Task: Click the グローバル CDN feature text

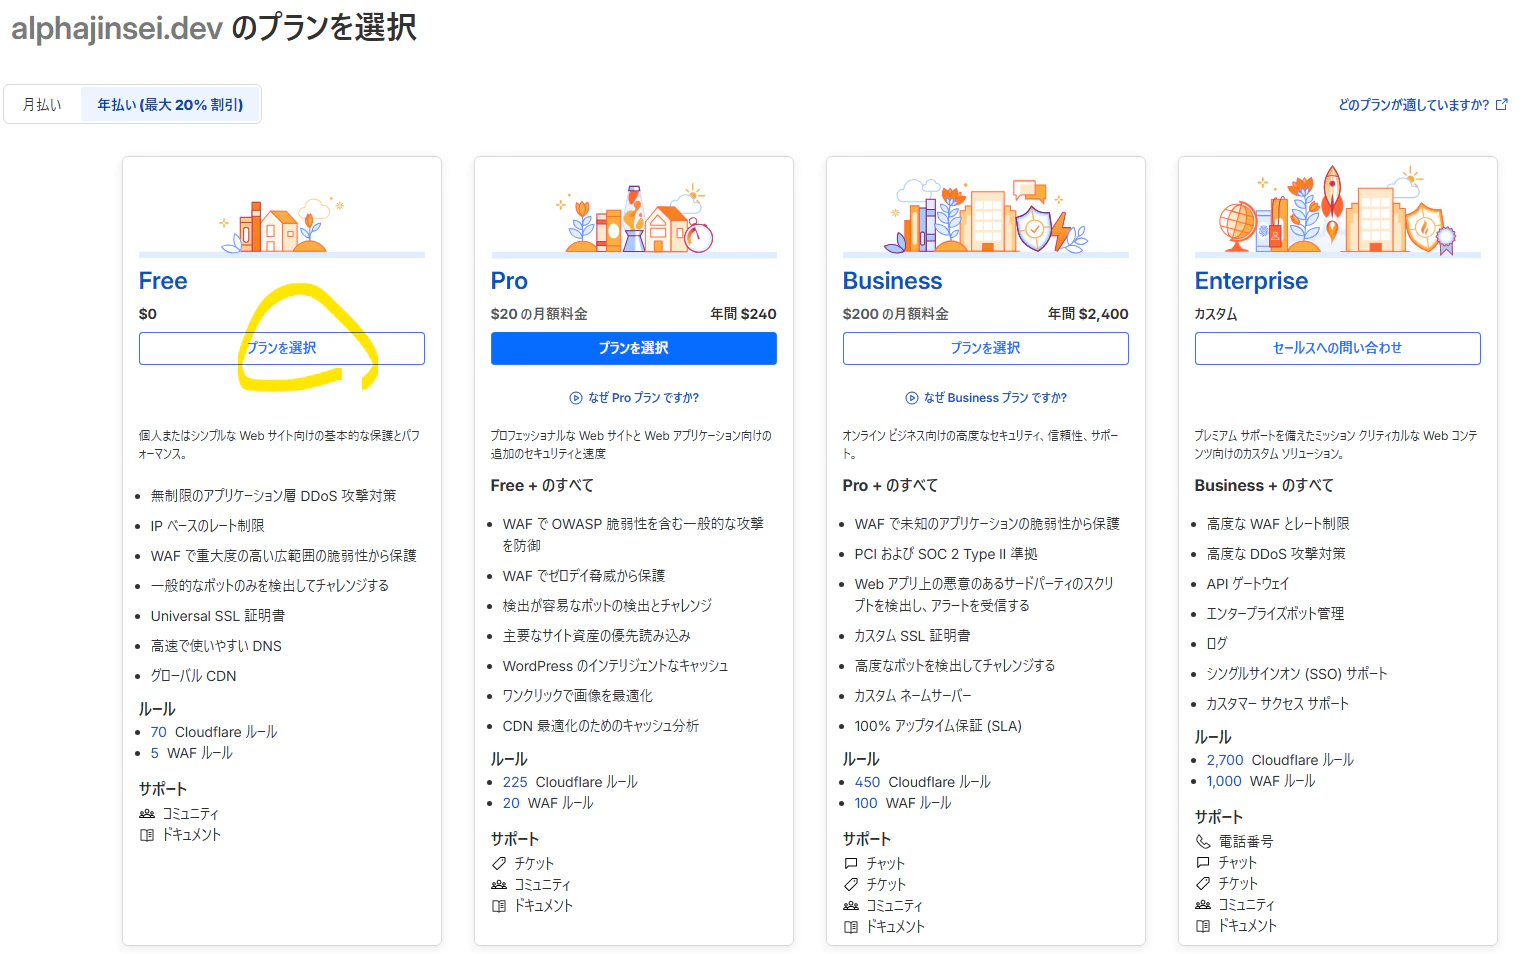Action: pos(194,676)
